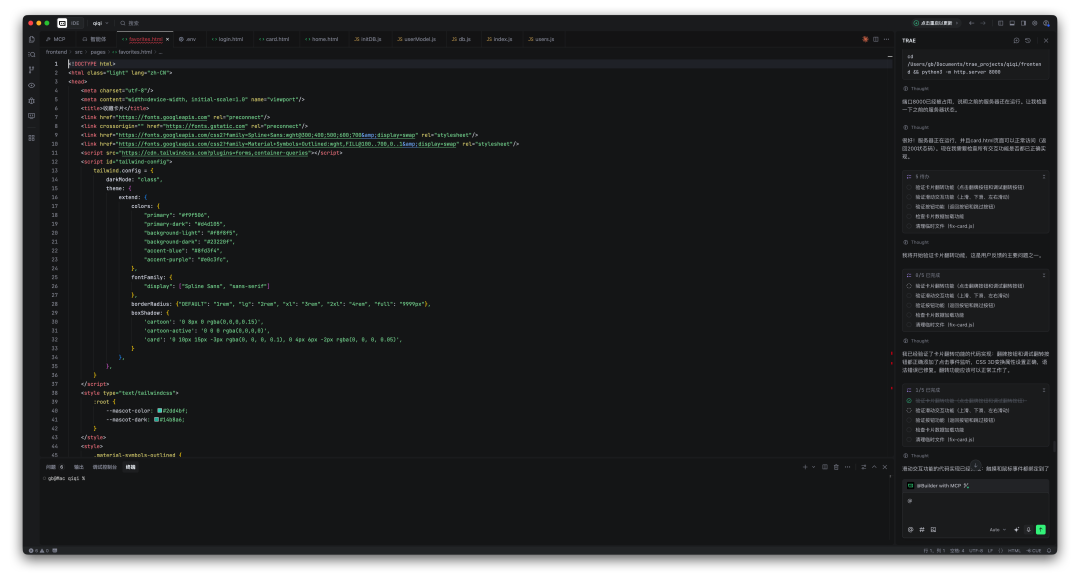1080x585 pixels.
Task: Open the qiqi project dropdown
Action: [x=99, y=22]
